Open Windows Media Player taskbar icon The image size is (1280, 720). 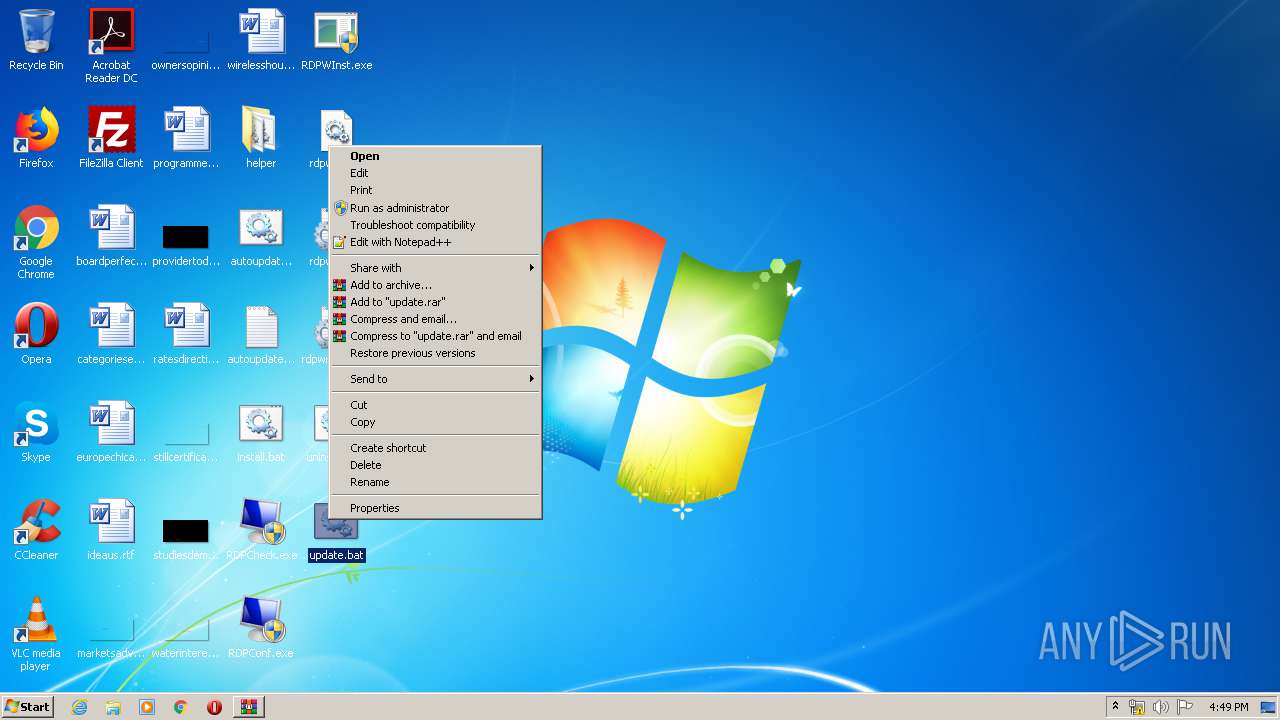147,707
